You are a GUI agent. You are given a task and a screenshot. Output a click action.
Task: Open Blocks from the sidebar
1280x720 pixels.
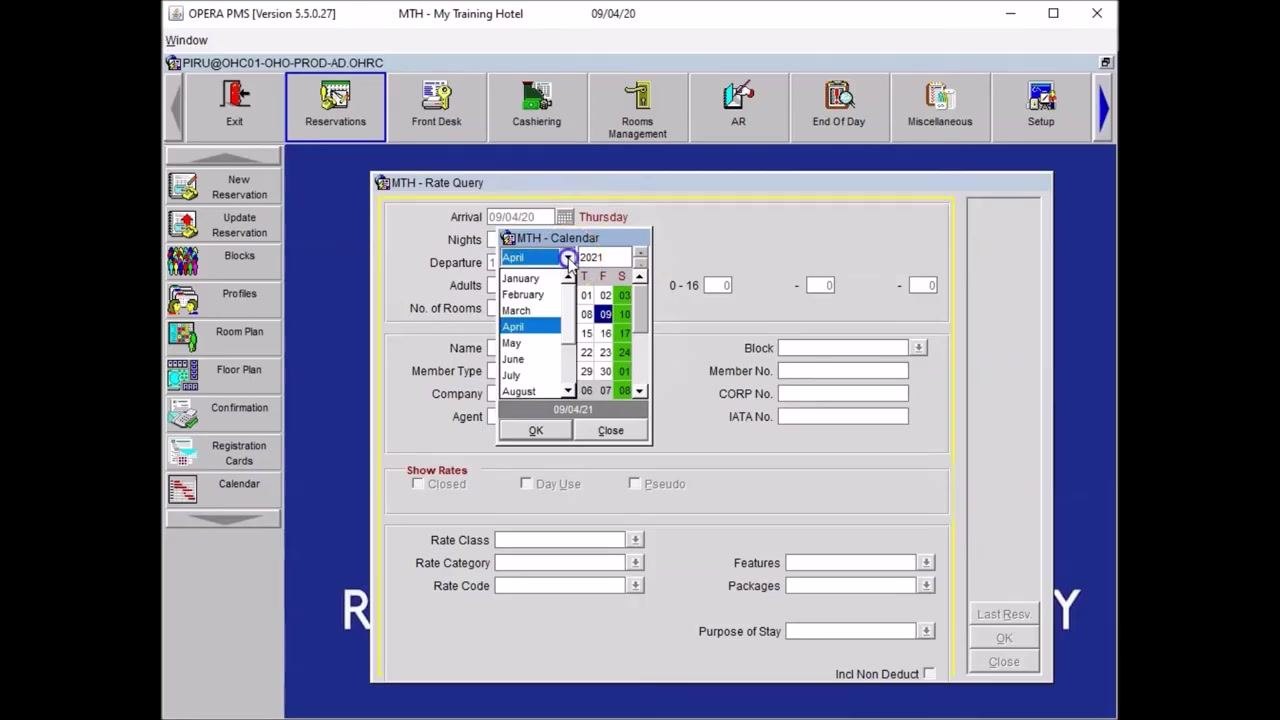(x=223, y=263)
